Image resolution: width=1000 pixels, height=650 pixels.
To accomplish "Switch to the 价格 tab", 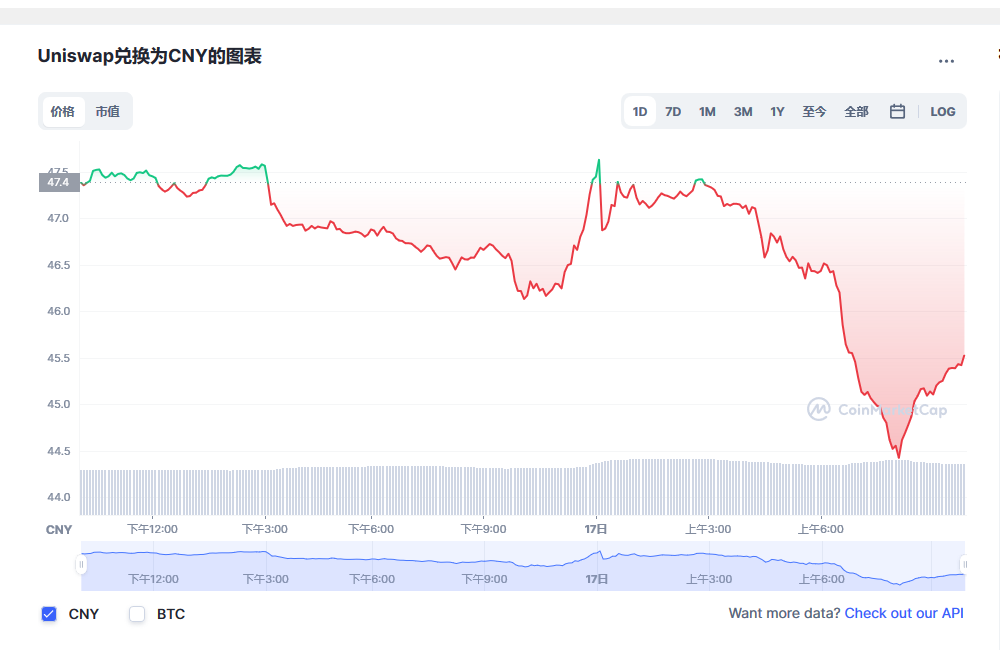I will coord(62,112).
